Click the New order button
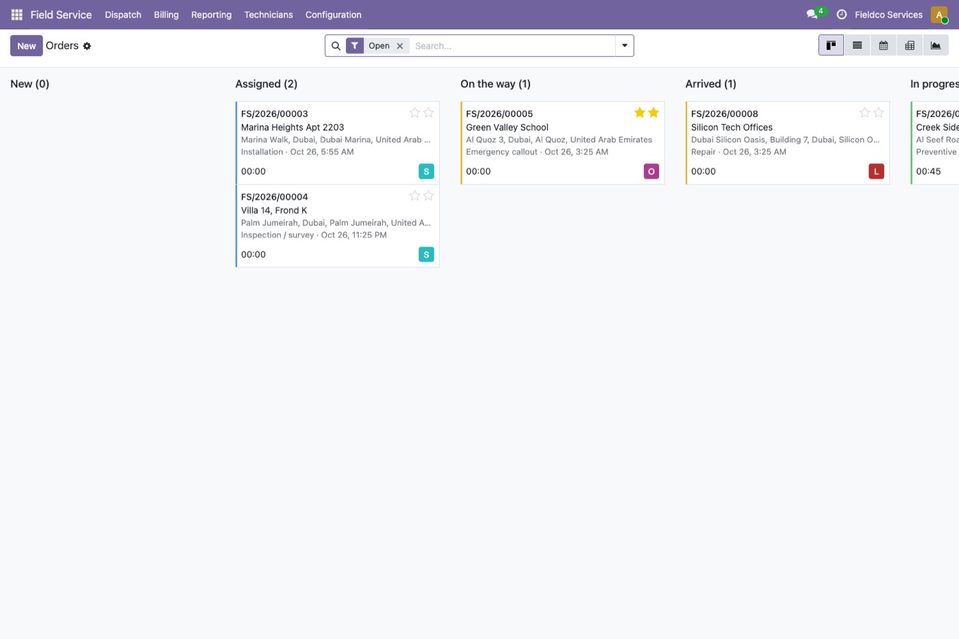The image size is (959, 639). [x=26, y=46]
